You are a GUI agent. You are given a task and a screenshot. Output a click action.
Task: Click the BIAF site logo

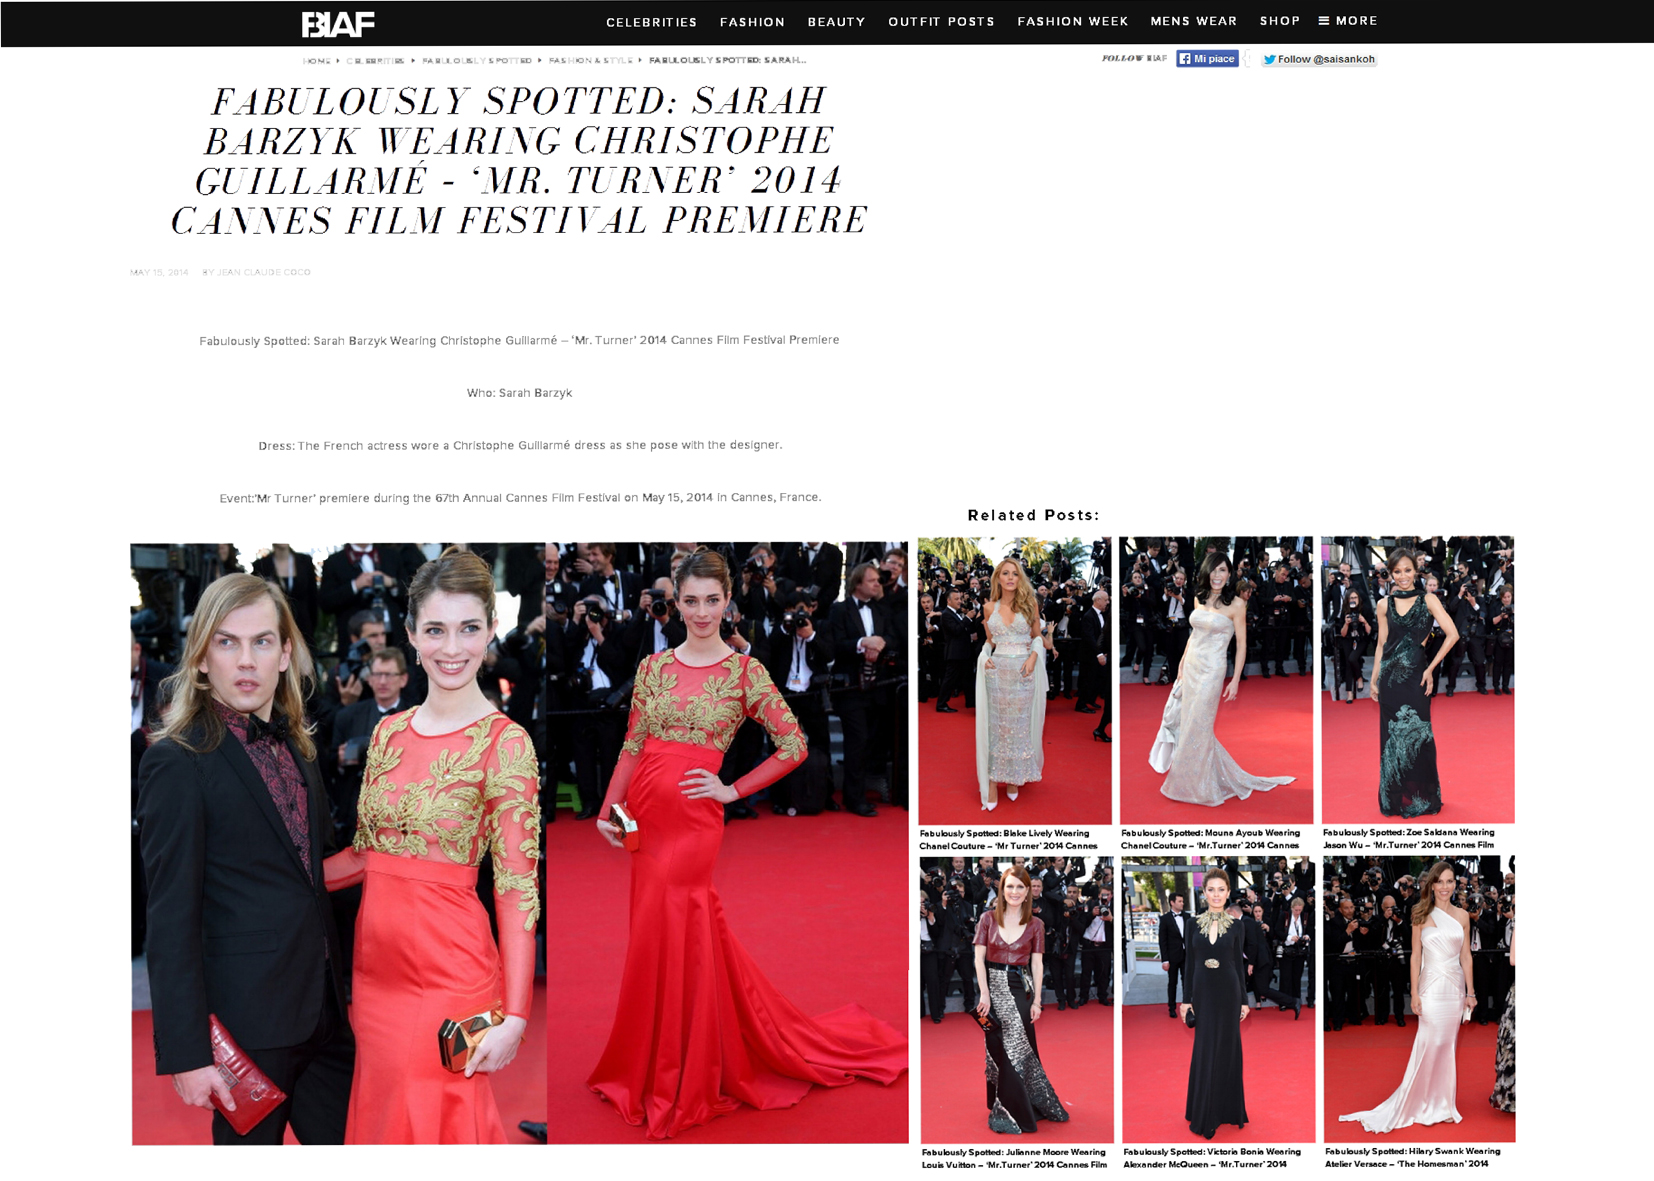(338, 24)
